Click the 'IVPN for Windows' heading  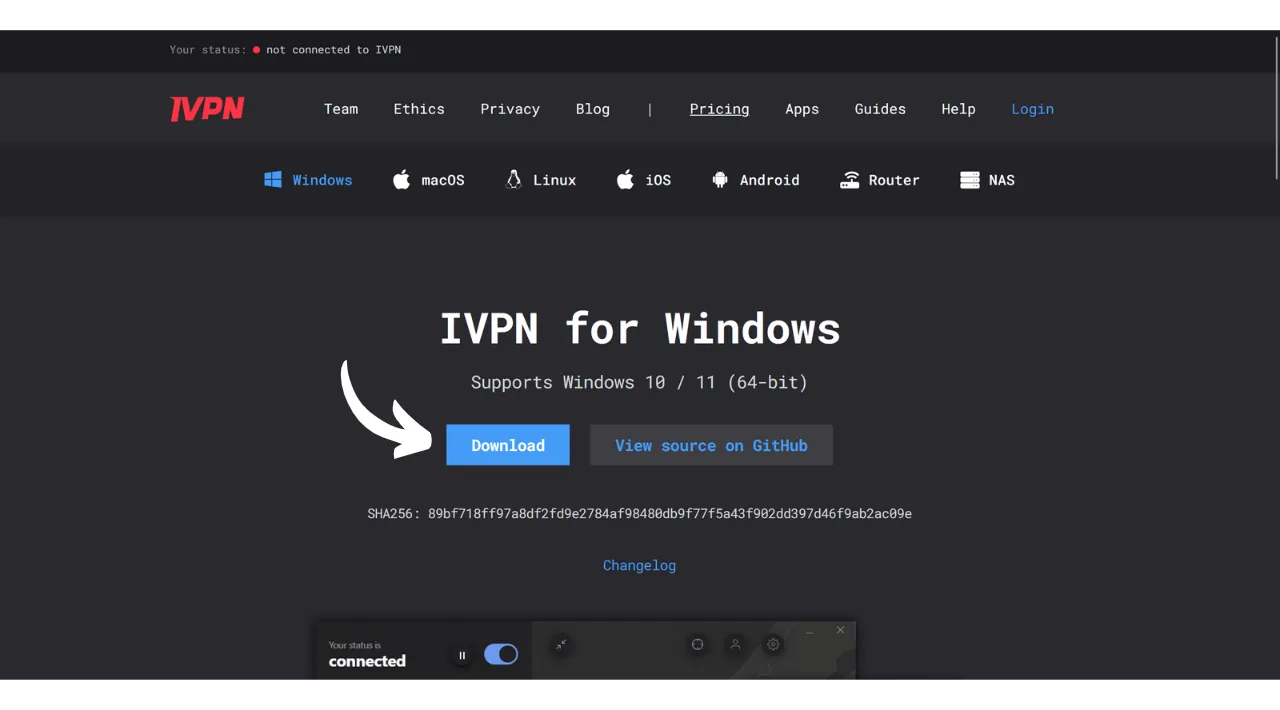640,328
